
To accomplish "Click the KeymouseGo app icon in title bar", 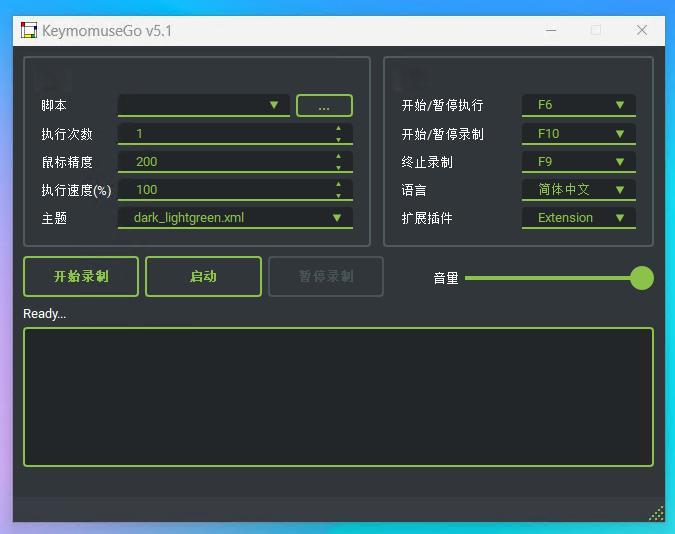I will [x=29, y=30].
